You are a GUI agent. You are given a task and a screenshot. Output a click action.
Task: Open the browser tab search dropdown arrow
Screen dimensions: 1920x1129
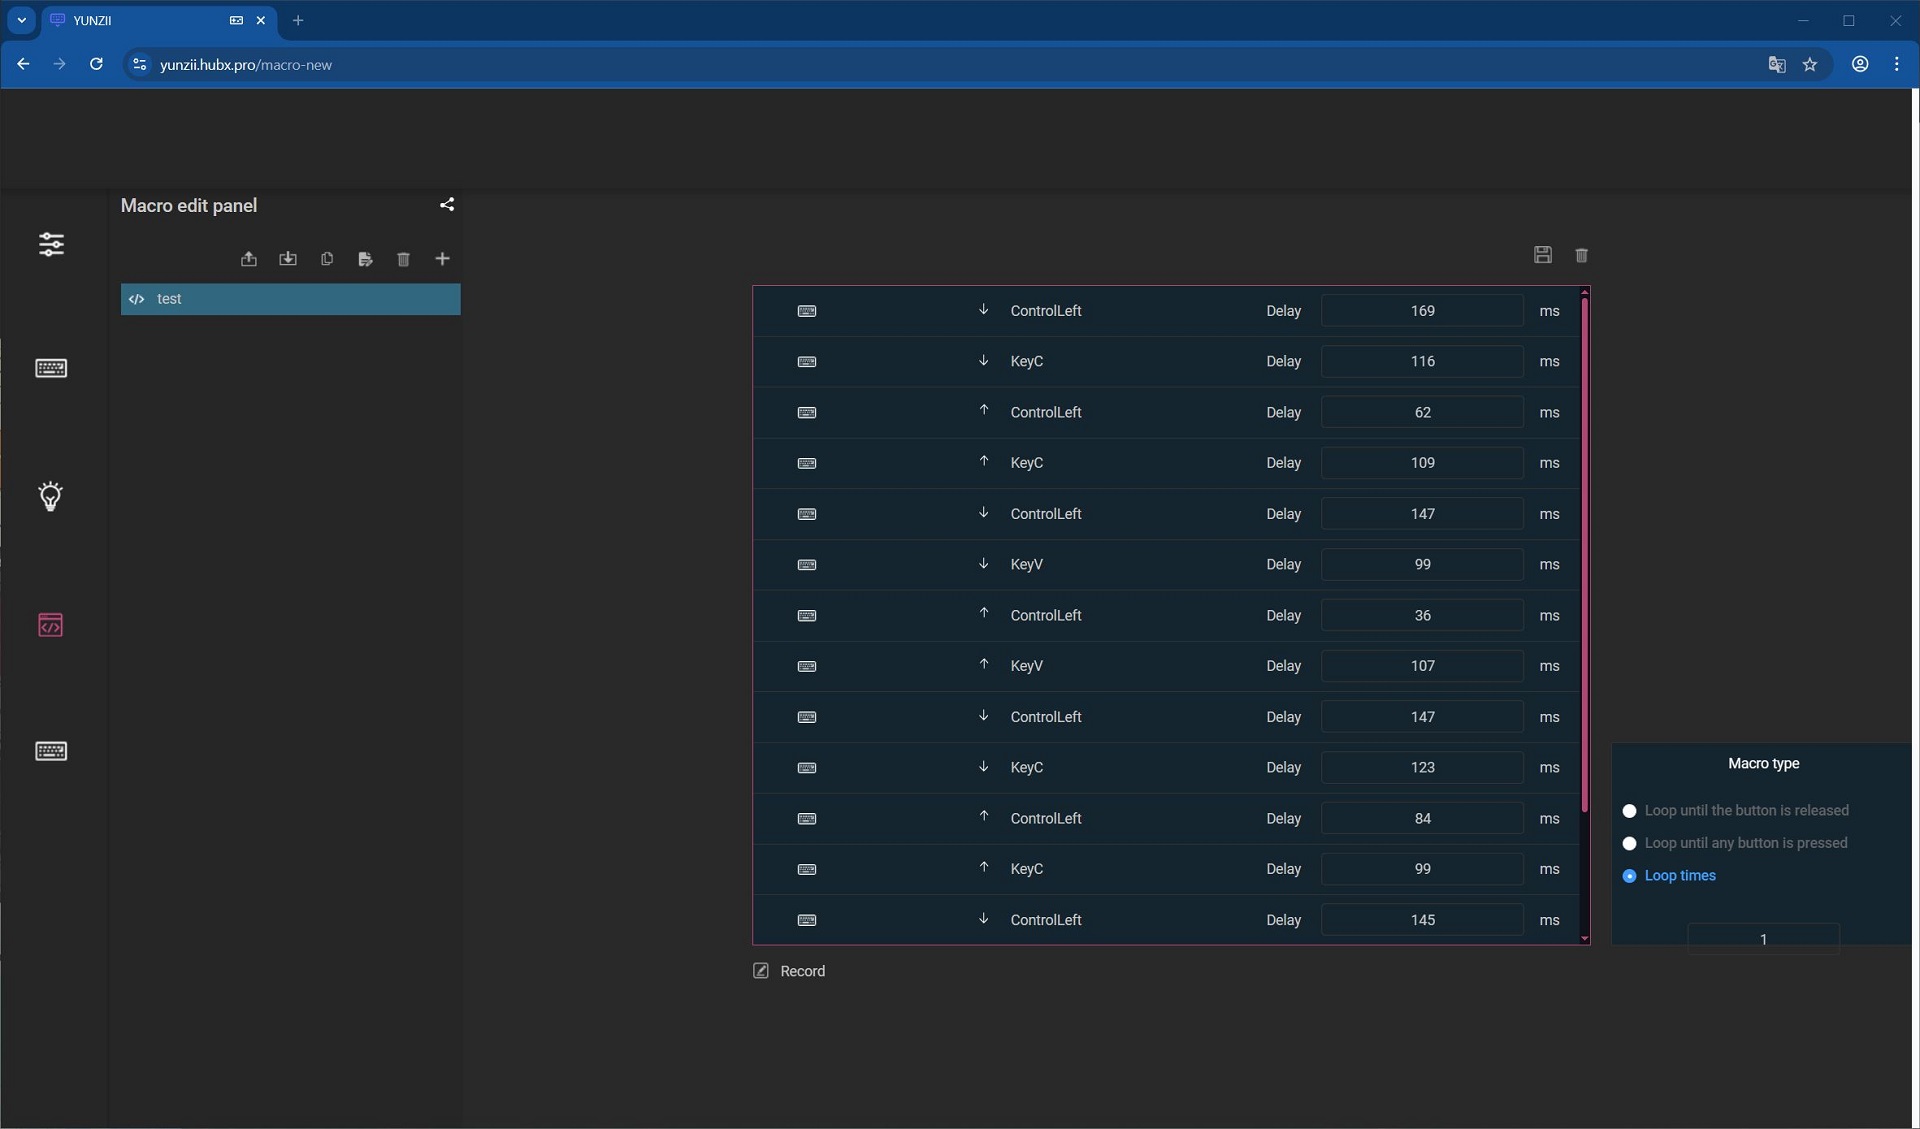(21, 20)
